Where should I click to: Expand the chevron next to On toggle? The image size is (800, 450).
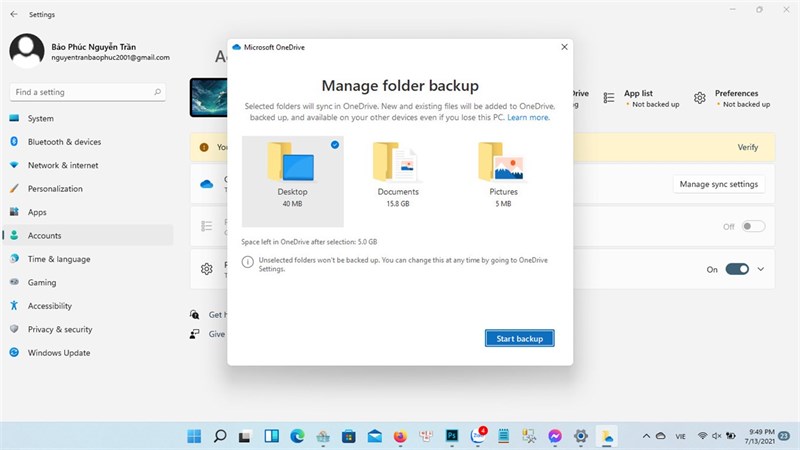761,269
